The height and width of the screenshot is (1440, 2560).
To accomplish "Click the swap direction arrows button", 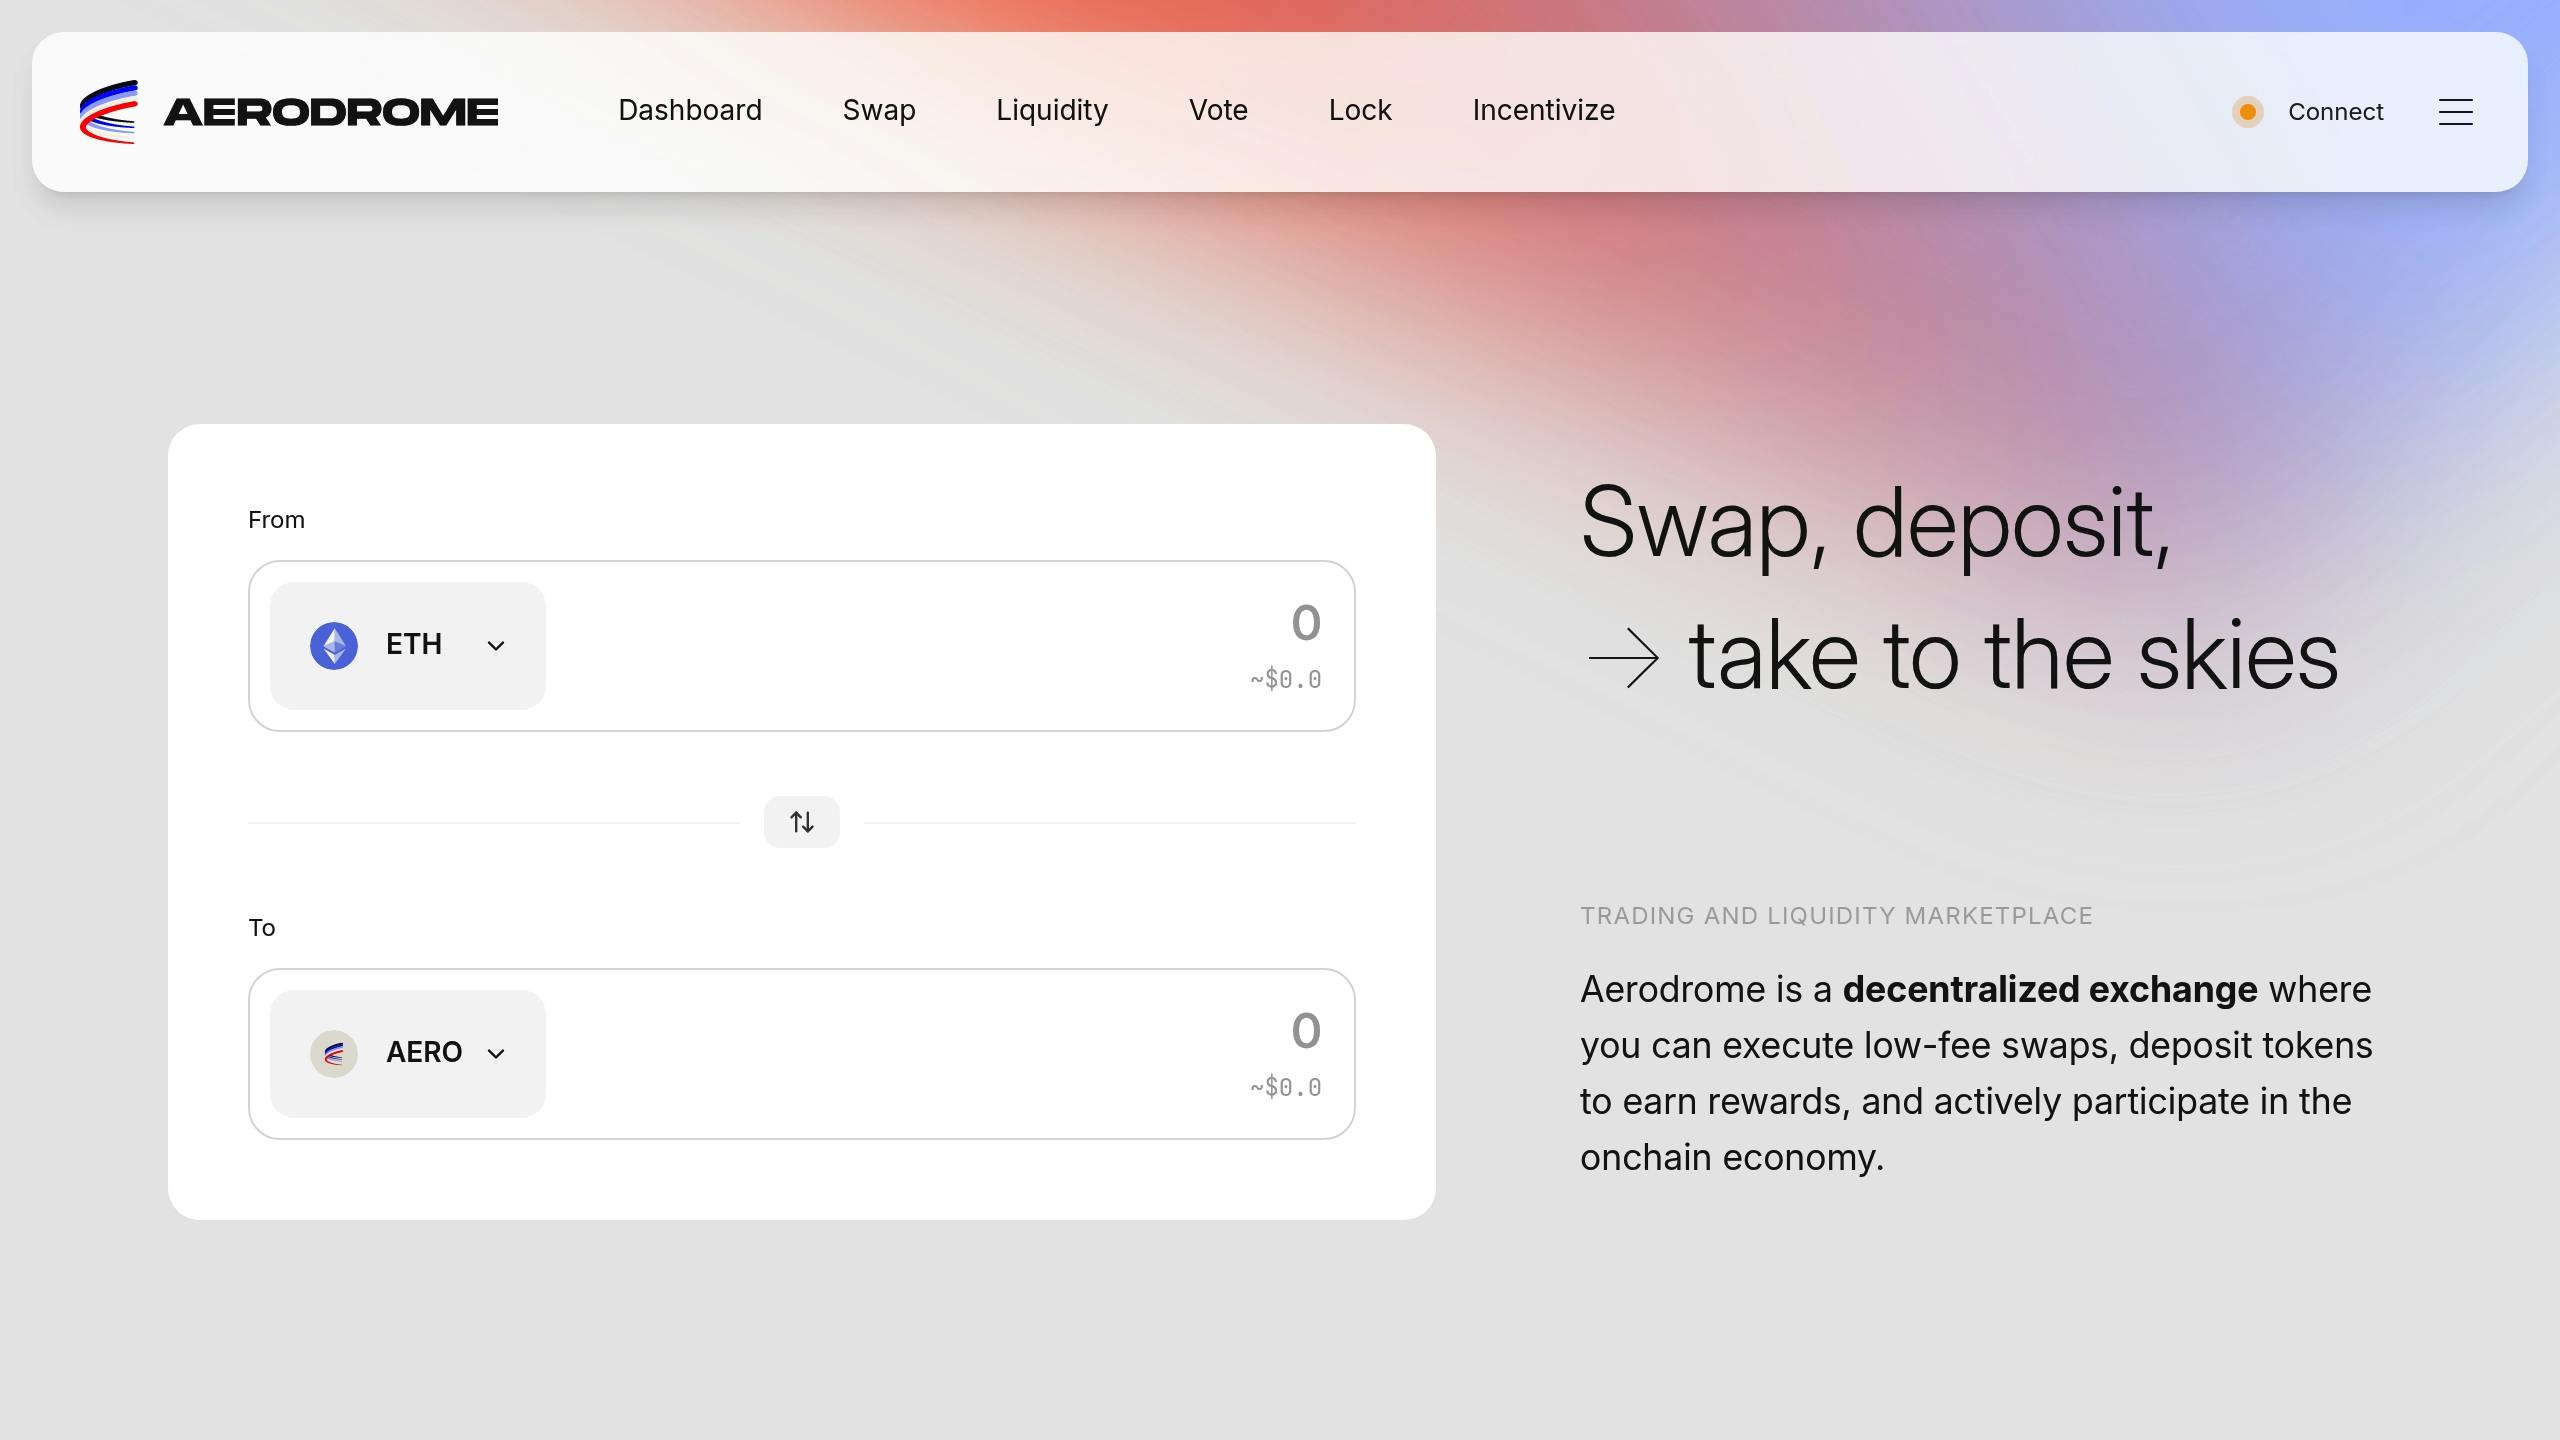I will click(802, 822).
